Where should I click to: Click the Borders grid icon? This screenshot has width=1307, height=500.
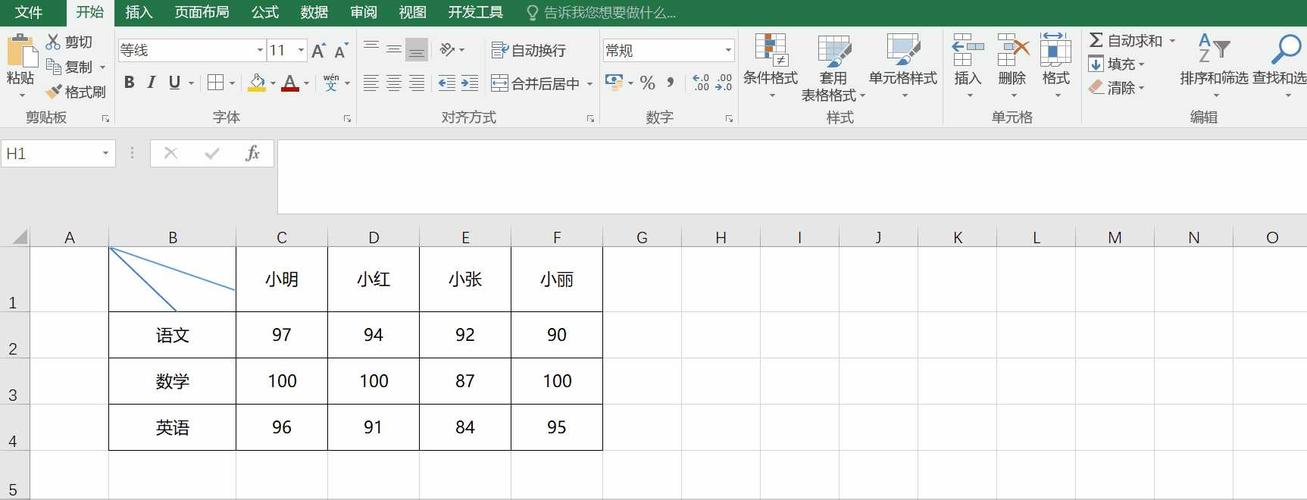coord(215,83)
